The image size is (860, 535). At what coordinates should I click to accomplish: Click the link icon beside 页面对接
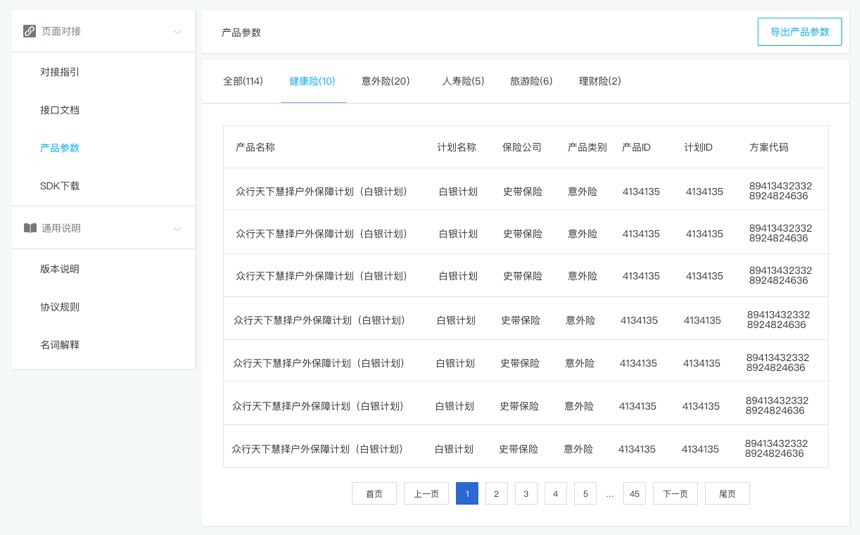coord(29,32)
